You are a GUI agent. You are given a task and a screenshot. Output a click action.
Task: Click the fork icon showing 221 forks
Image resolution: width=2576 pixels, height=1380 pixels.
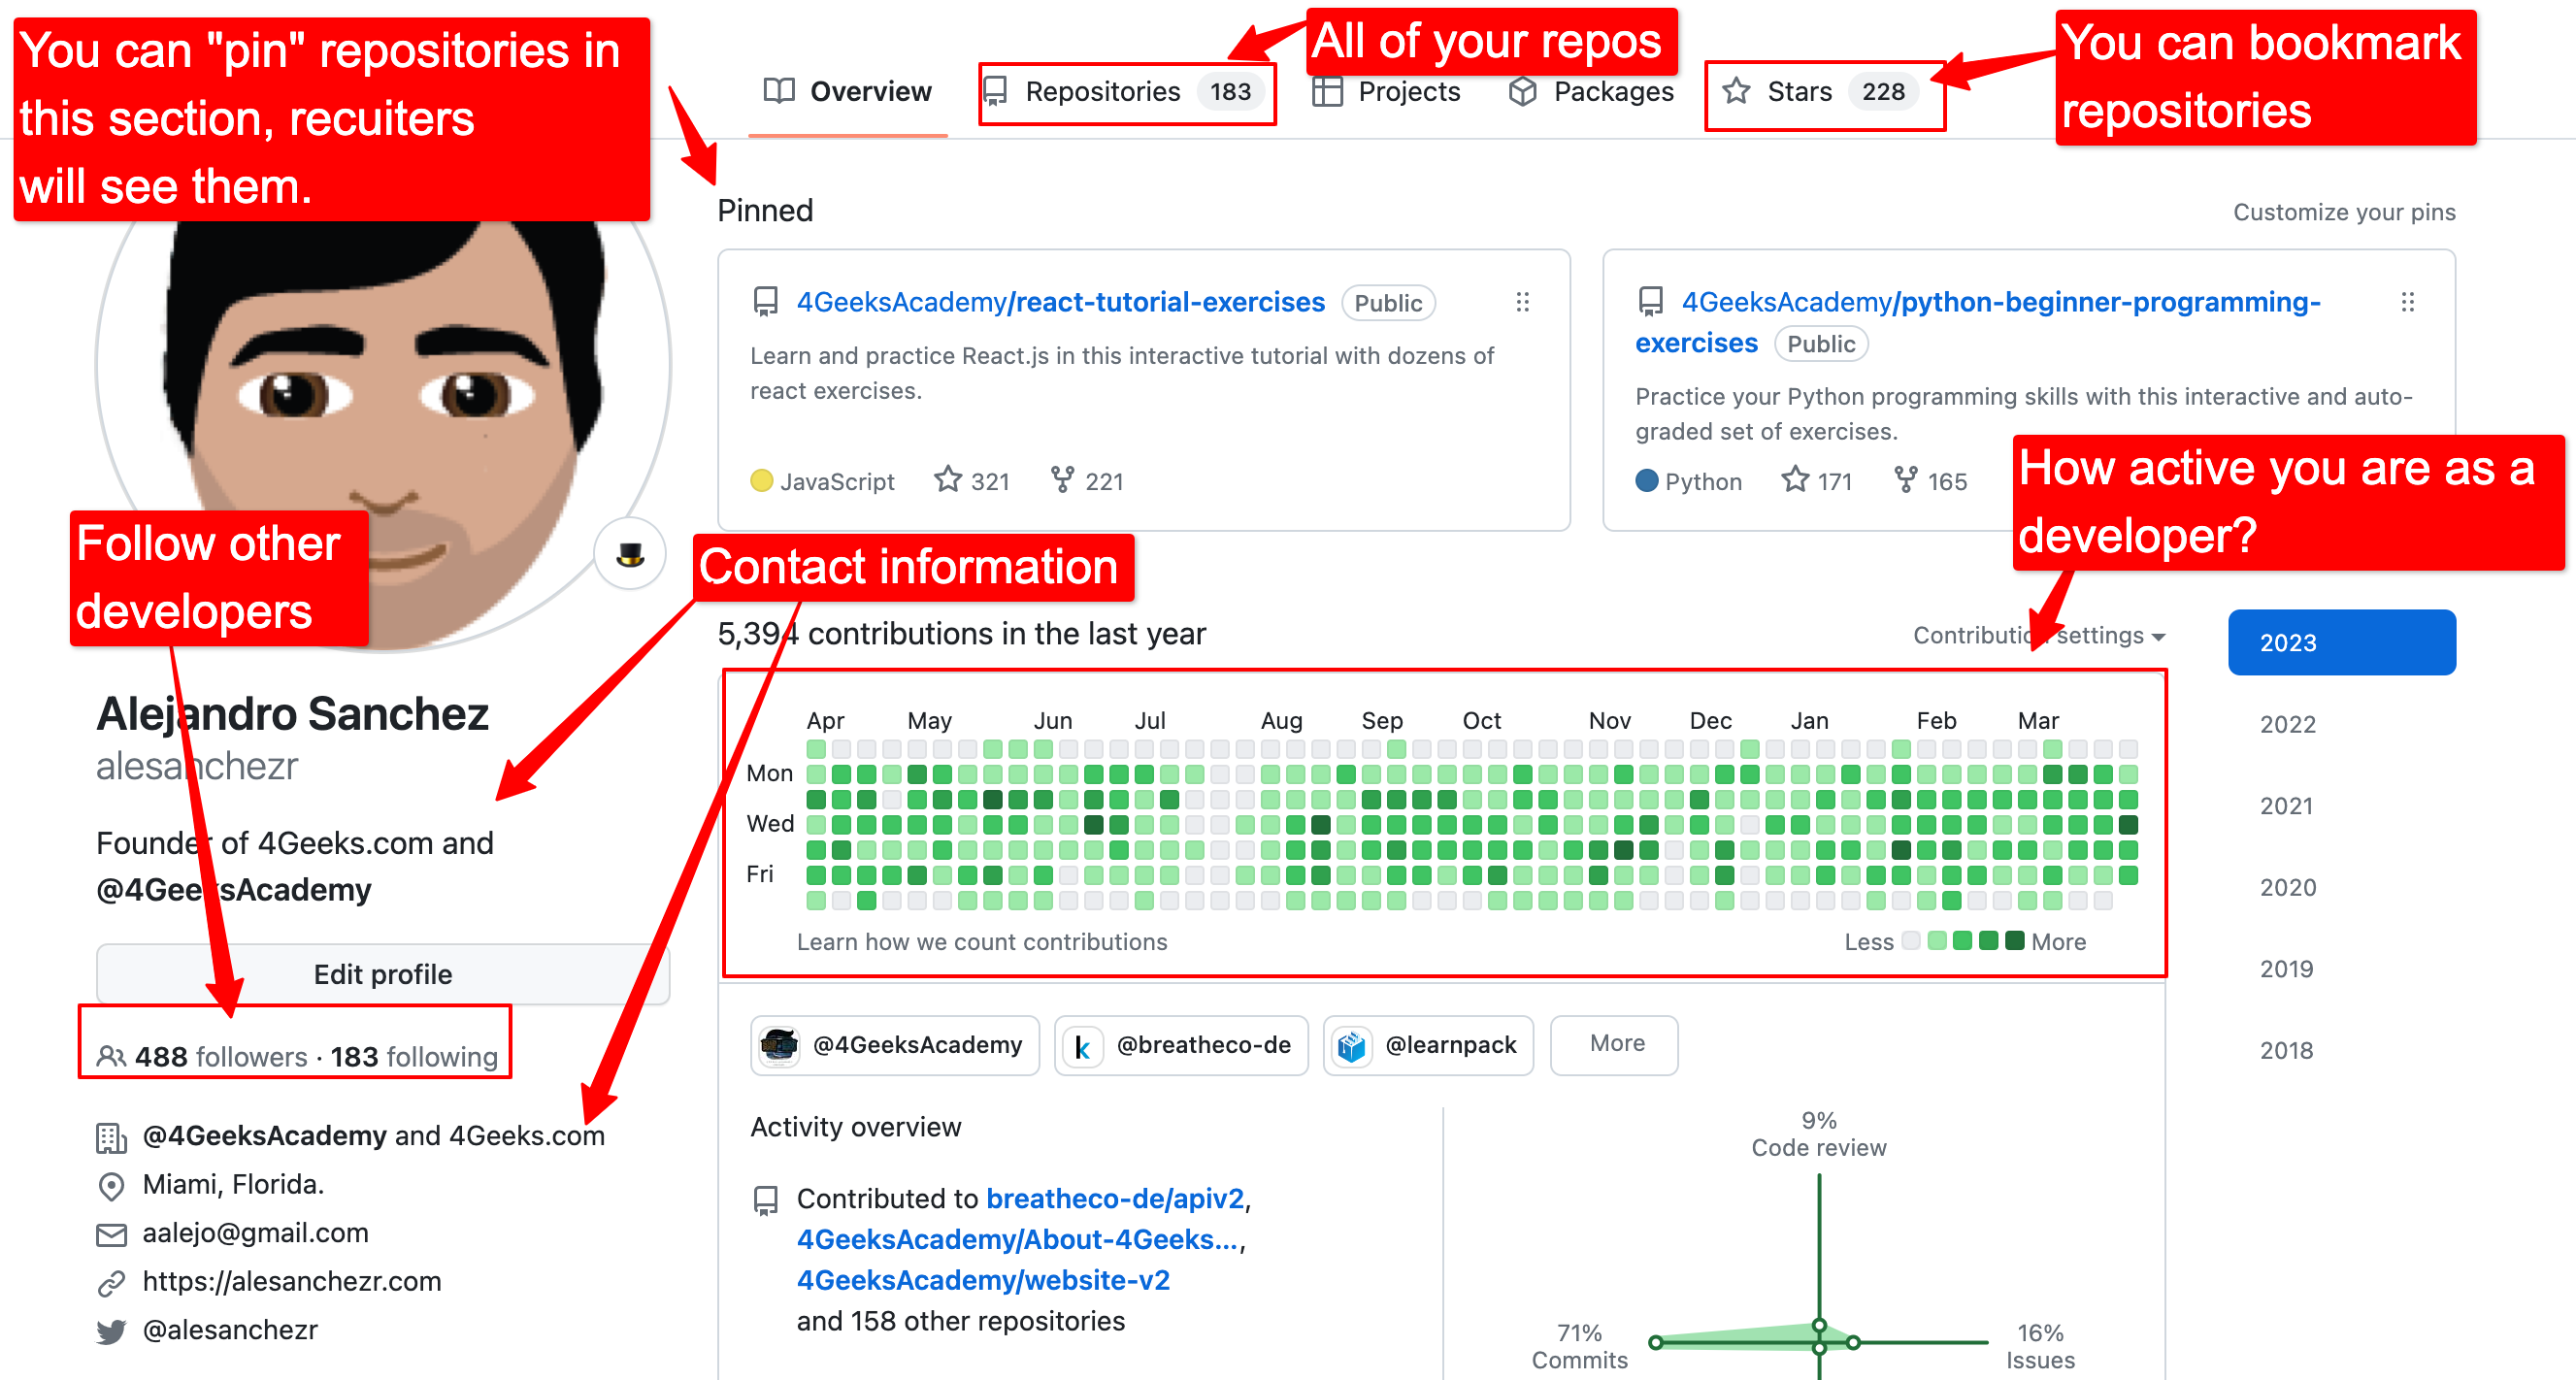pos(1062,481)
